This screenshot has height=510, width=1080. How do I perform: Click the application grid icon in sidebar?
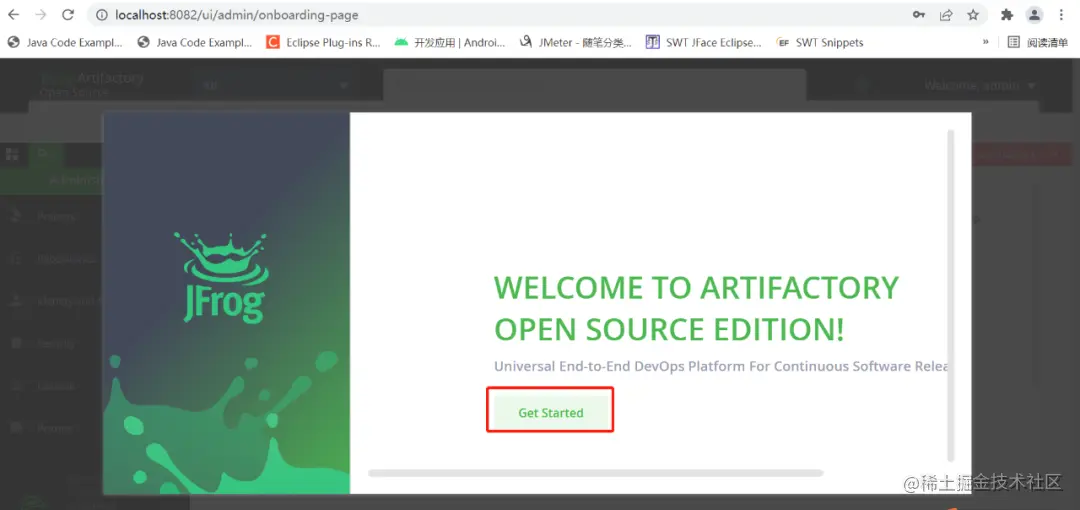(12, 154)
